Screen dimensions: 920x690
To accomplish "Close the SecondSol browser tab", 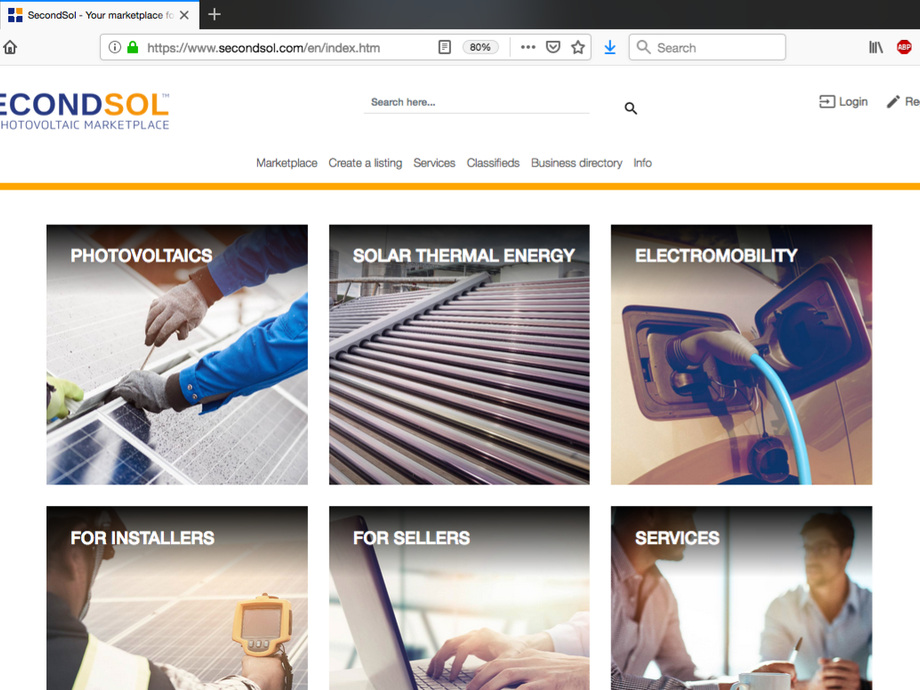I will coord(184,15).
